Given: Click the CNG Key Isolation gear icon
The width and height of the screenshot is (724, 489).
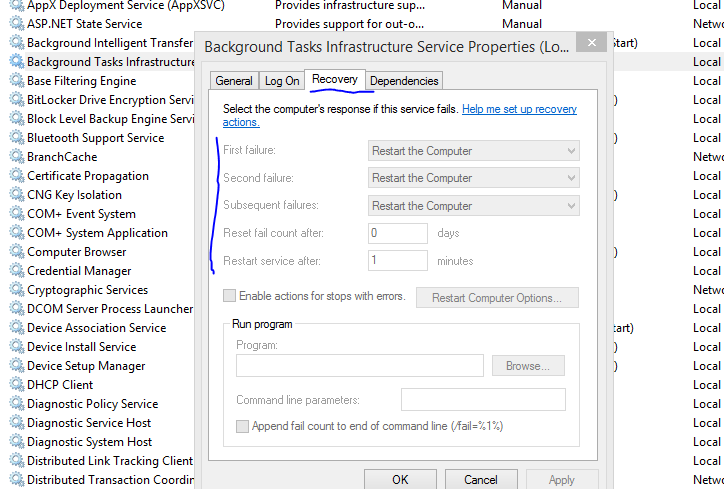Looking at the screenshot, I should 16,195.
